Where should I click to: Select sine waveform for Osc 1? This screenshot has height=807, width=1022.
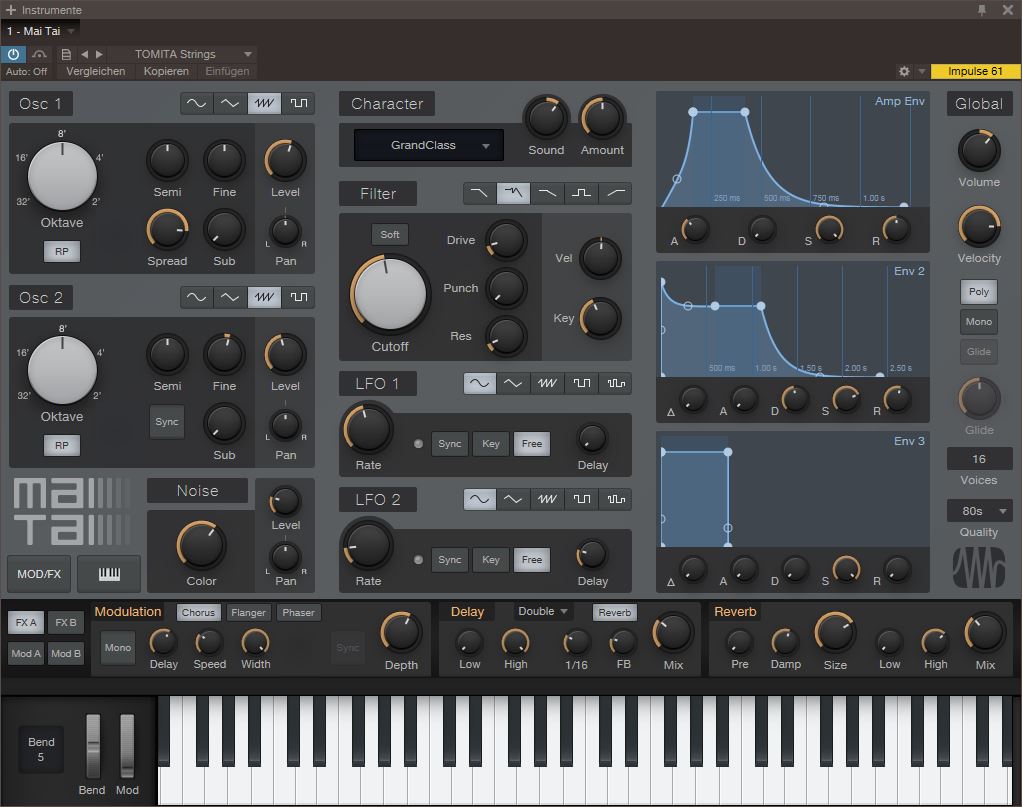(x=196, y=104)
